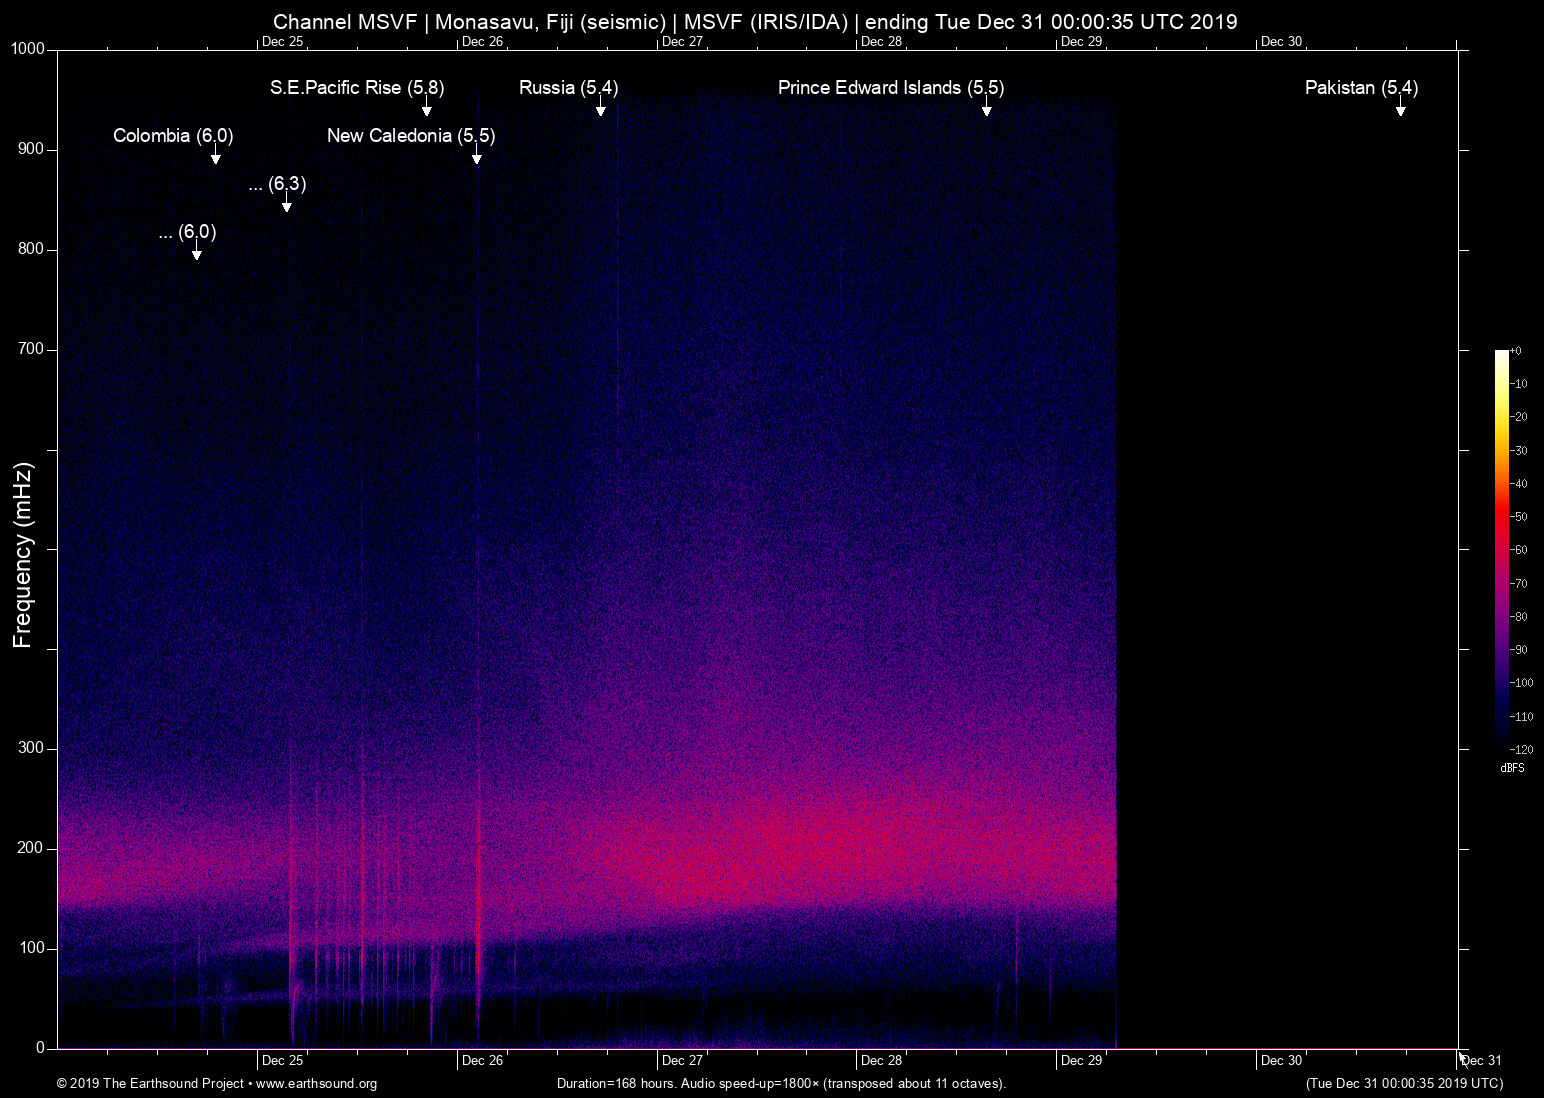
Task: Click the -80 value on the color scale
Action: (x=1519, y=617)
